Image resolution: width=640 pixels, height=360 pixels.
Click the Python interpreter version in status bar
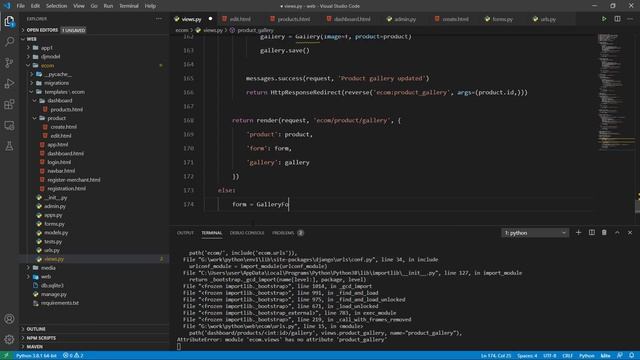click(36, 356)
